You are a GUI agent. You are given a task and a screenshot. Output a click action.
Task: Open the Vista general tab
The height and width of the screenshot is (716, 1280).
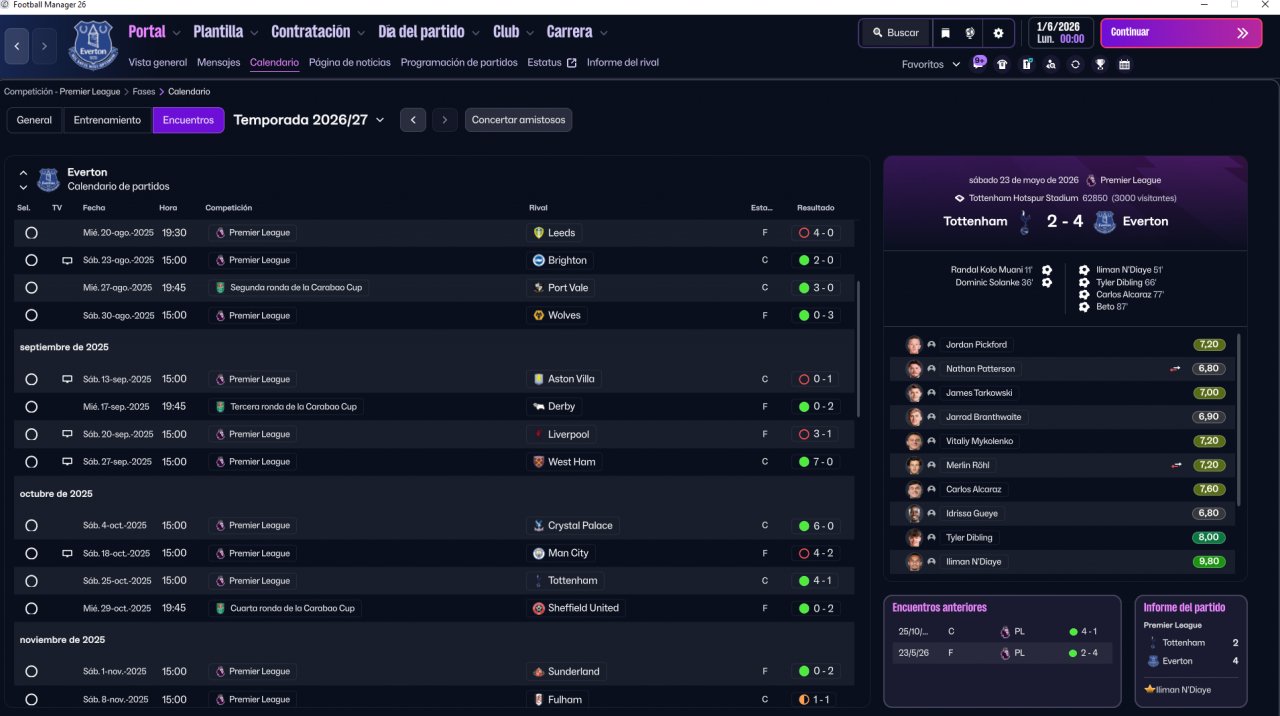pos(158,62)
